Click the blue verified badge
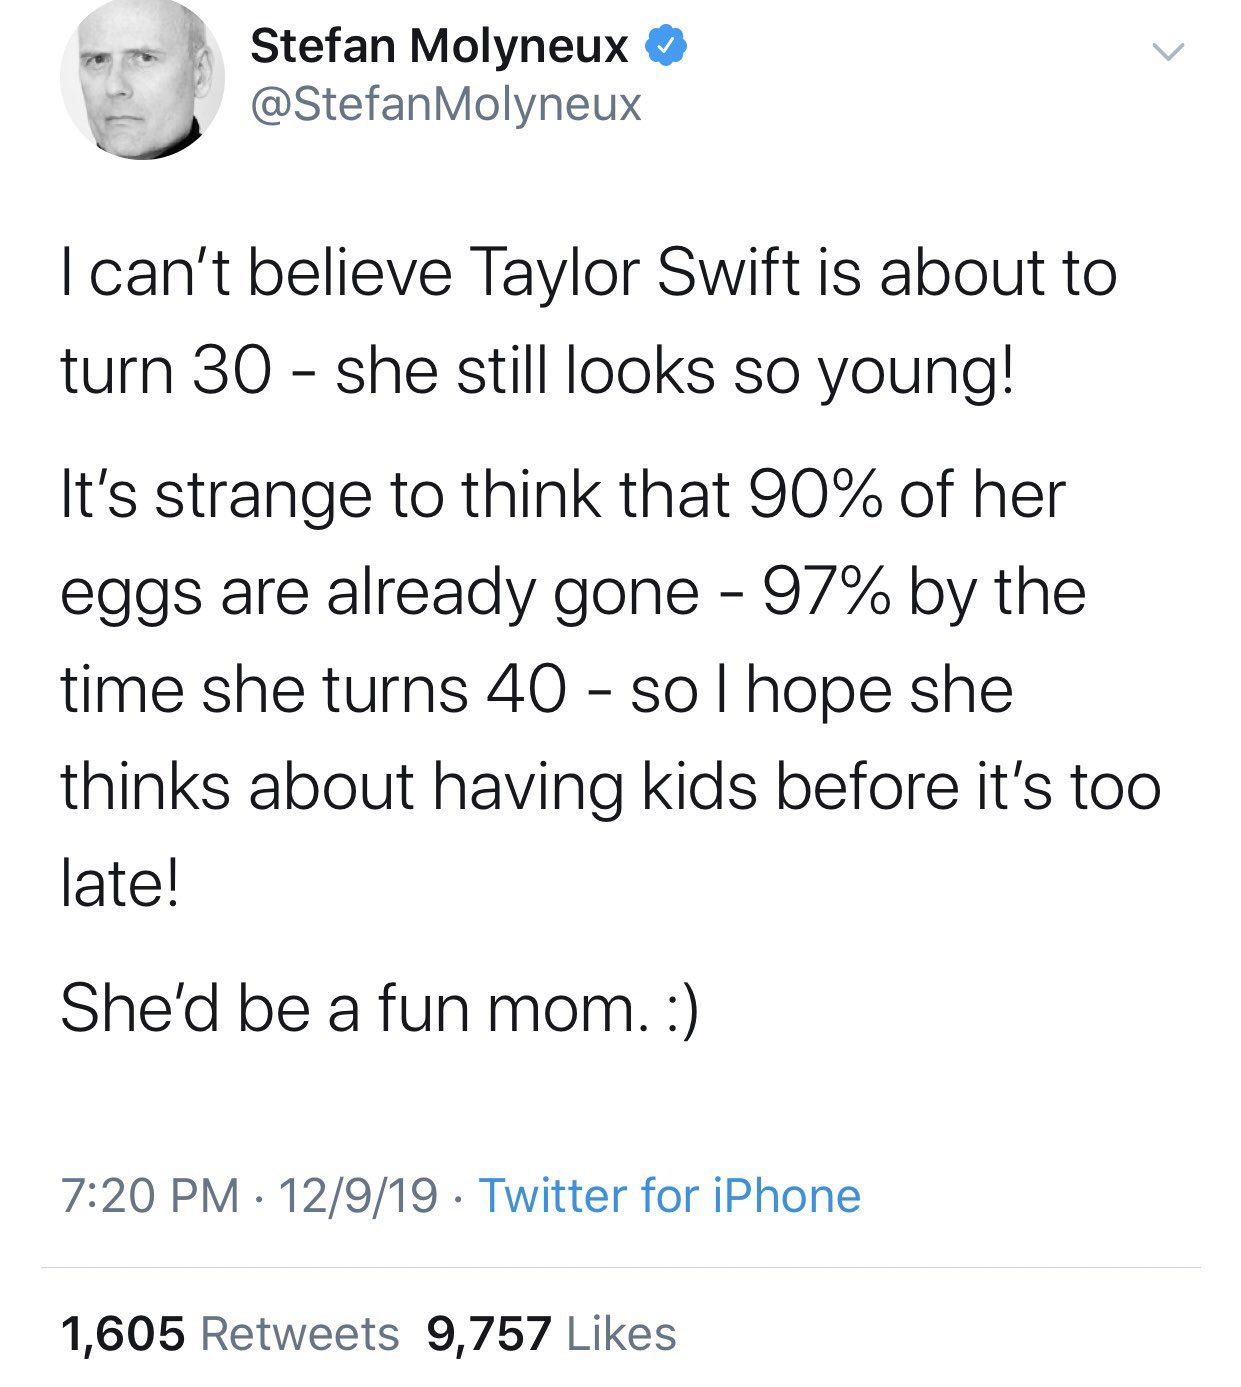The height and width of the screenshot is (1387, 1241). pyautogui.click(x=666, y=46)
